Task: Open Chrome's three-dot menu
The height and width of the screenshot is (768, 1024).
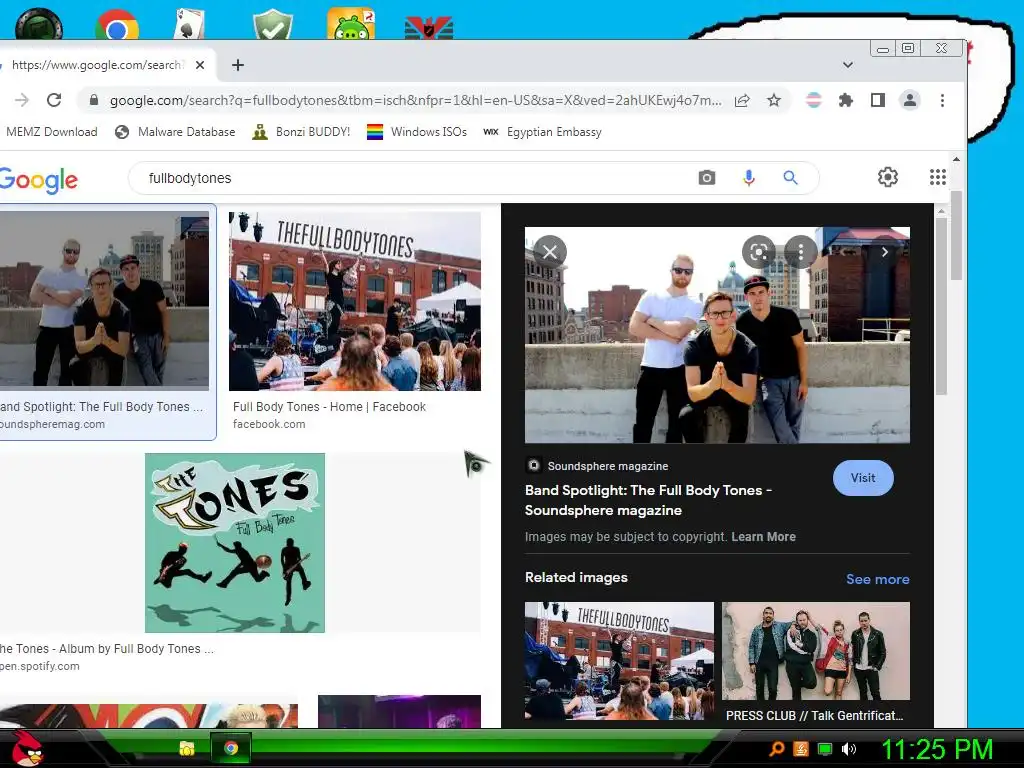Action: [x=942, y=100]
